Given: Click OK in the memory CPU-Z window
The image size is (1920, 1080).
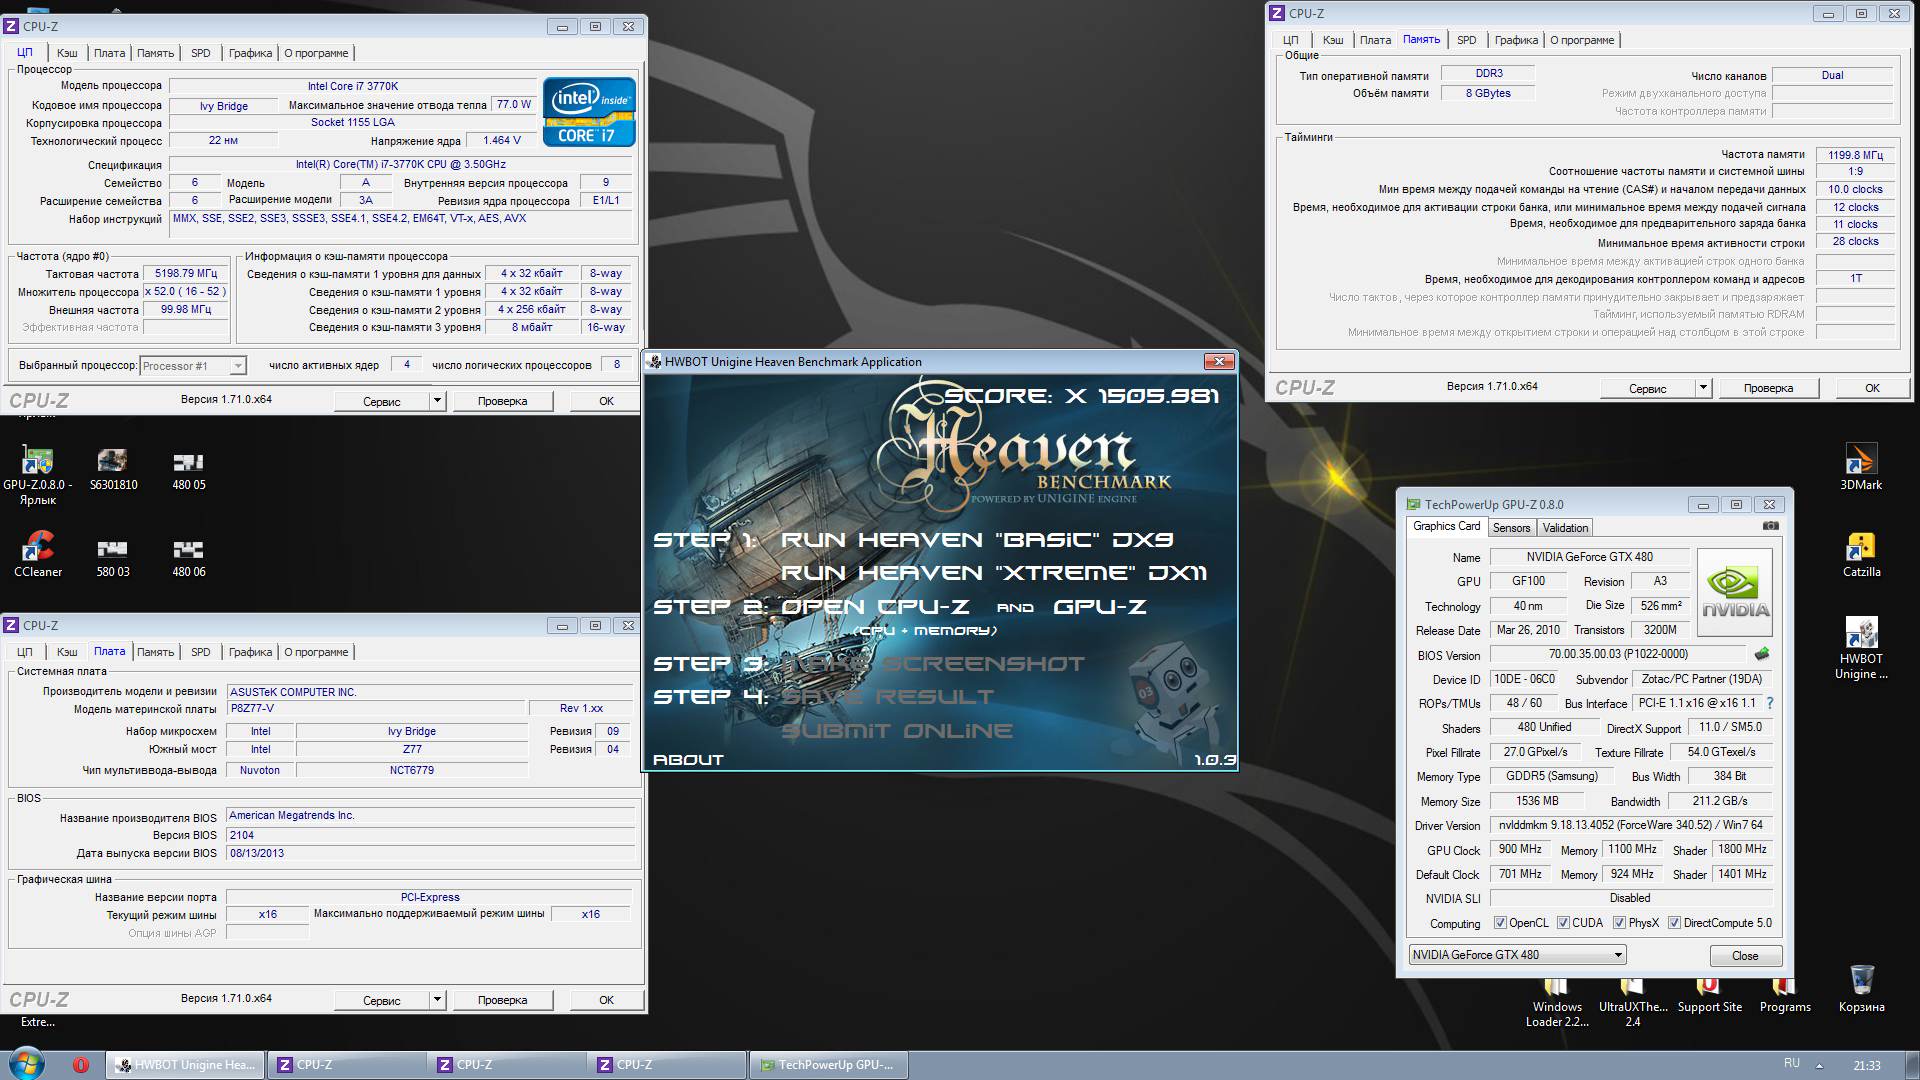Looking at the screenshot, I should 1872,388.
